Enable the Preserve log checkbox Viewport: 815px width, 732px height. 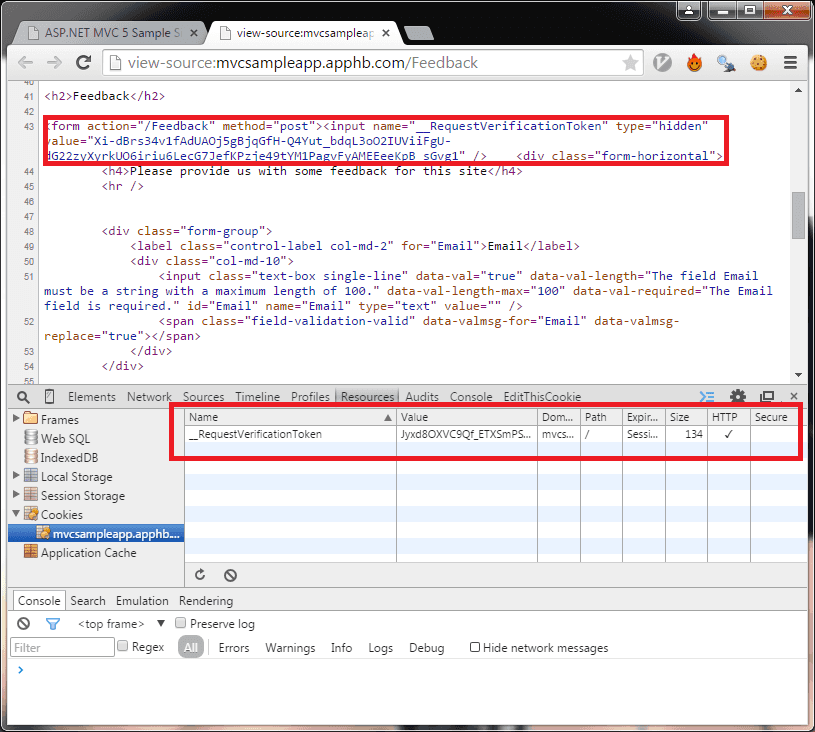(x=181, y=624)
